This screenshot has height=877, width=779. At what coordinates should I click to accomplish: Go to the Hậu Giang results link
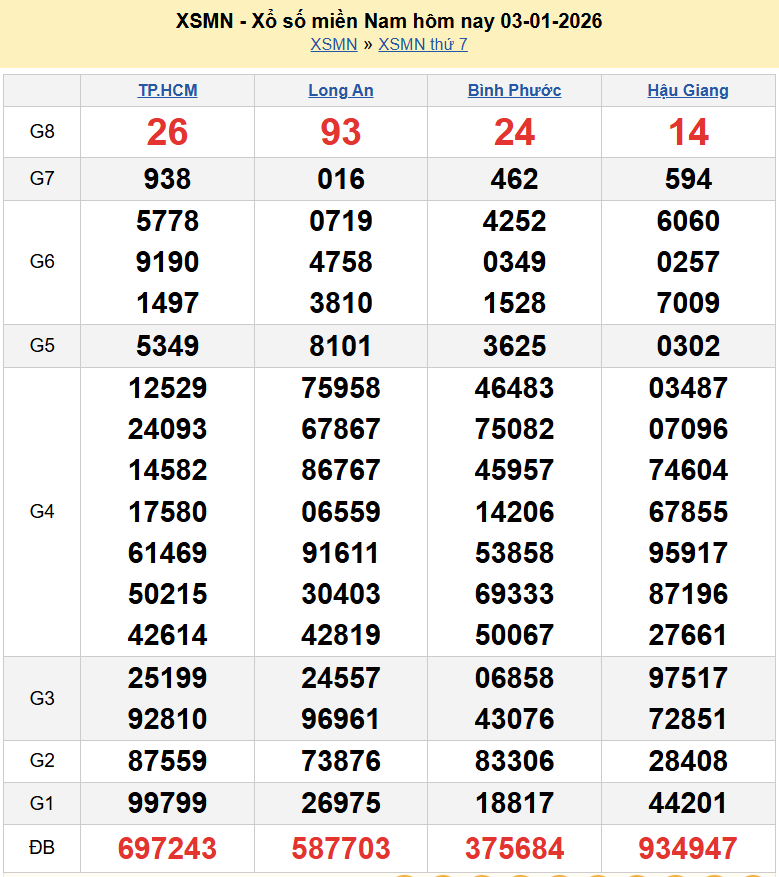click(688, 90)
